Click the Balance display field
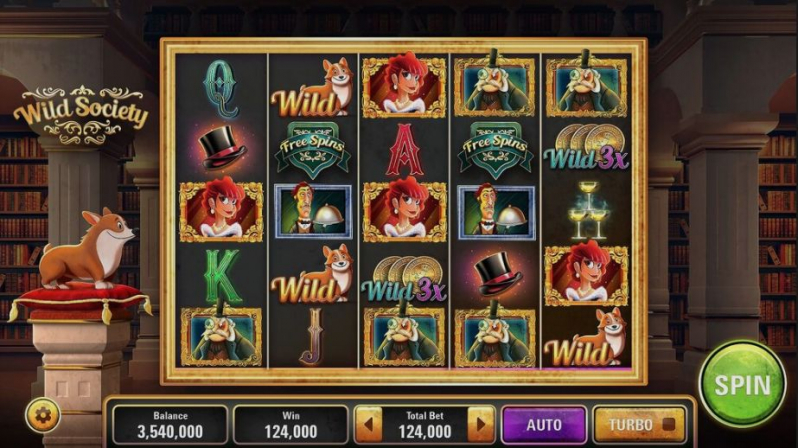798x448 pixels. (170, 425)
